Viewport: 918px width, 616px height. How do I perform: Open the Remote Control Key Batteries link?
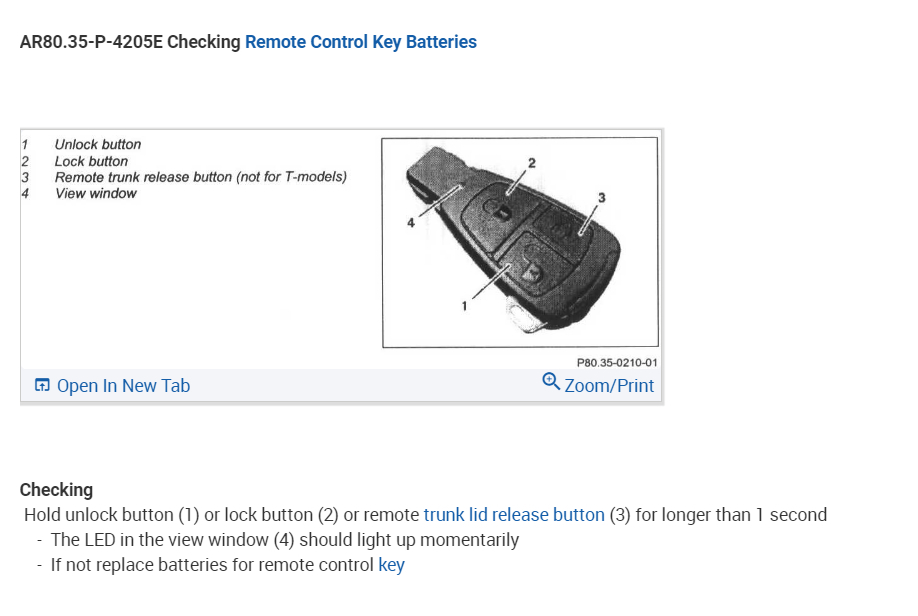click(360, 42)
